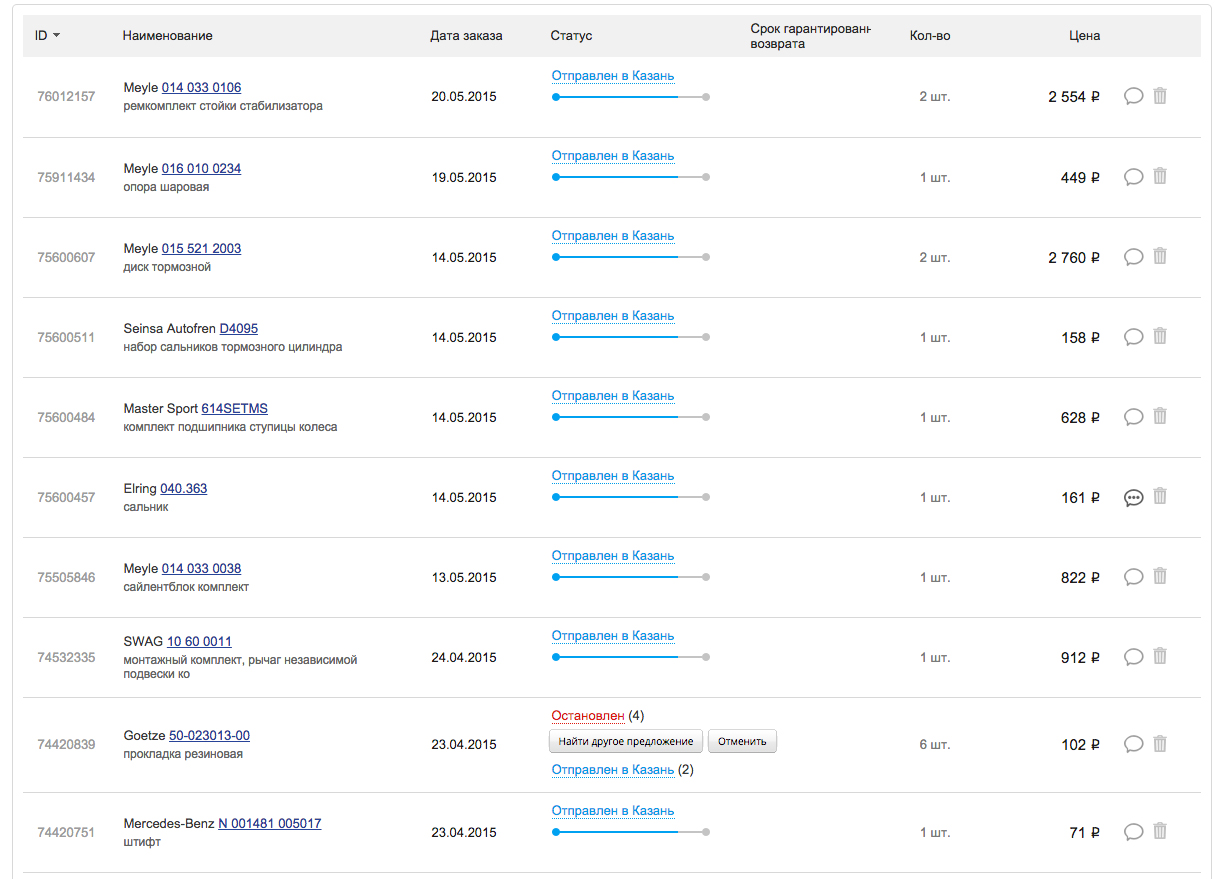This screenshot has height=879, width=1223.
Task: Click trash icon for order 74420751
Action: pyautogui.click(x=1160, y=831)
